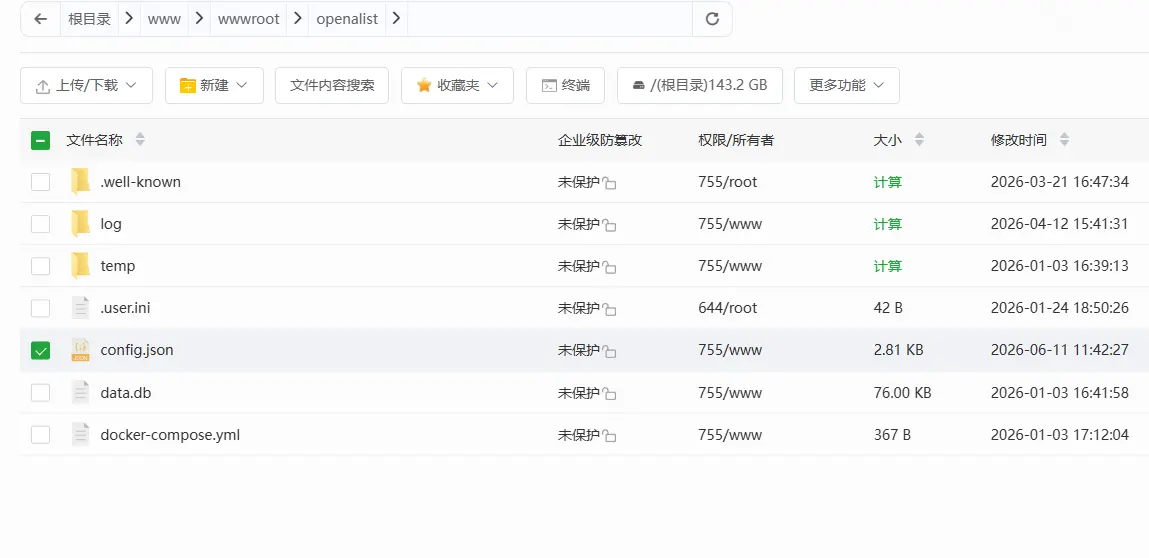Click lock icon in temp row
Viewport: 1149px width, 558px height.
click(609, 267)
